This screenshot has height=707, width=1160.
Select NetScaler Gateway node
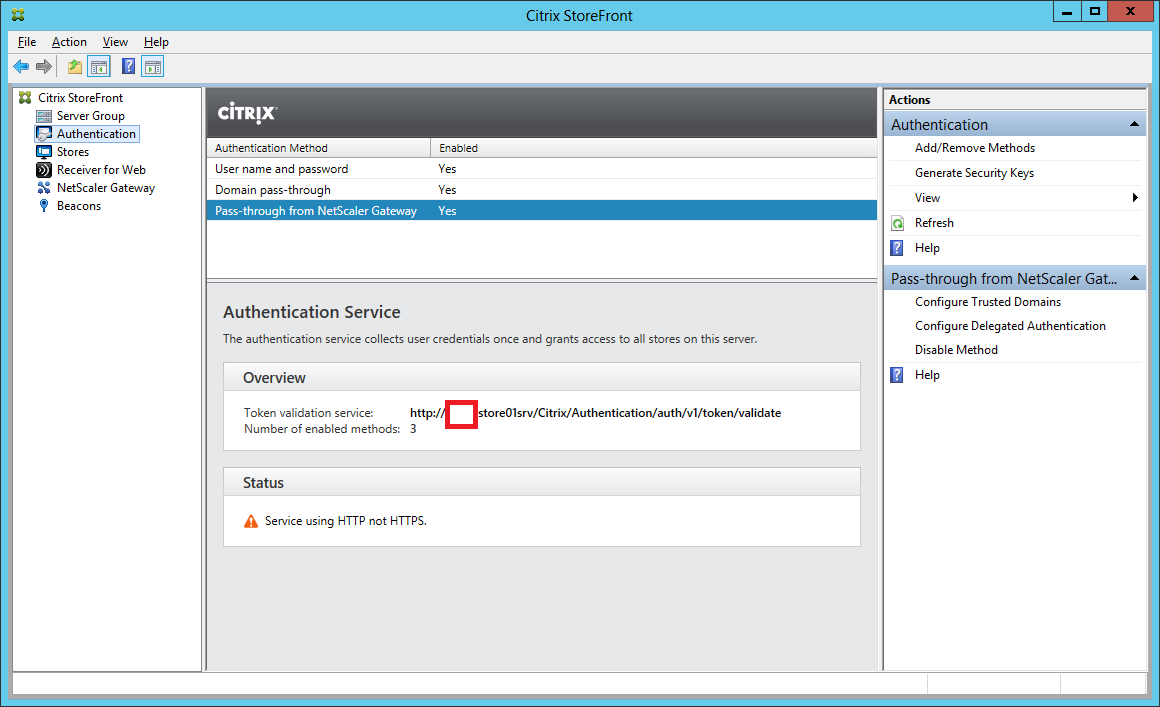pyautogui.click(x=106, y=188)
